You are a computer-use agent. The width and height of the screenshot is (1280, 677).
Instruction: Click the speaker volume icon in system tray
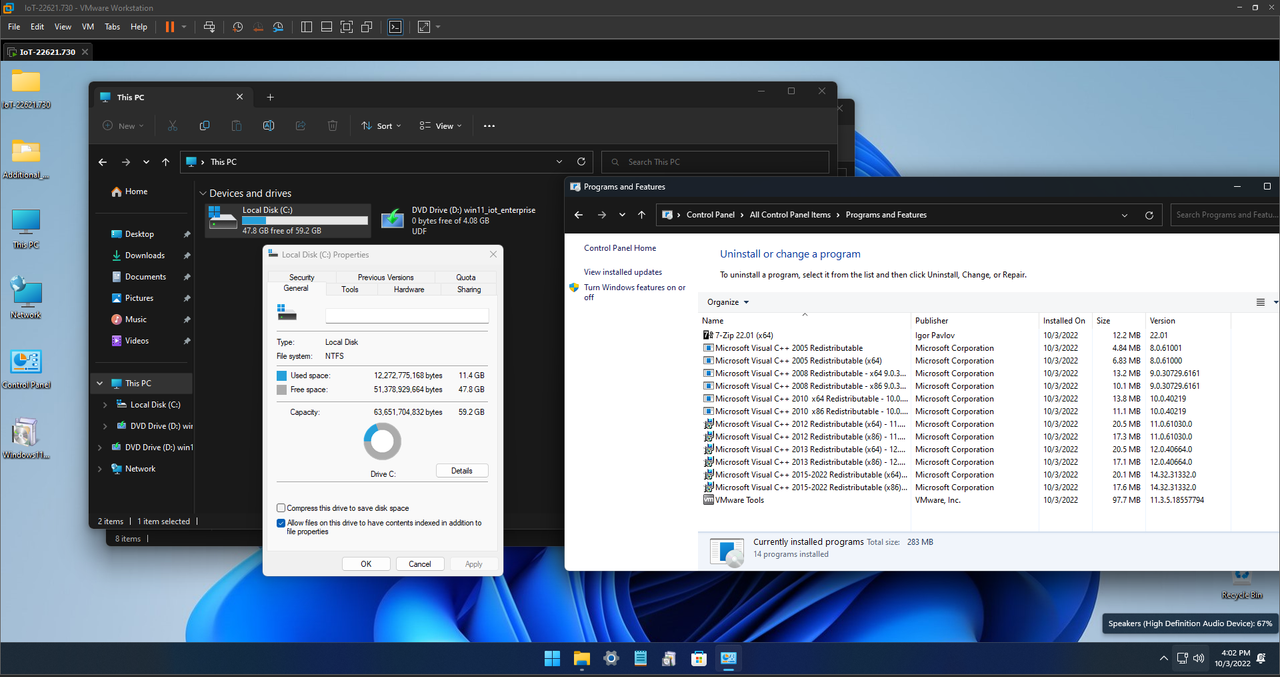click(1198, 658)
